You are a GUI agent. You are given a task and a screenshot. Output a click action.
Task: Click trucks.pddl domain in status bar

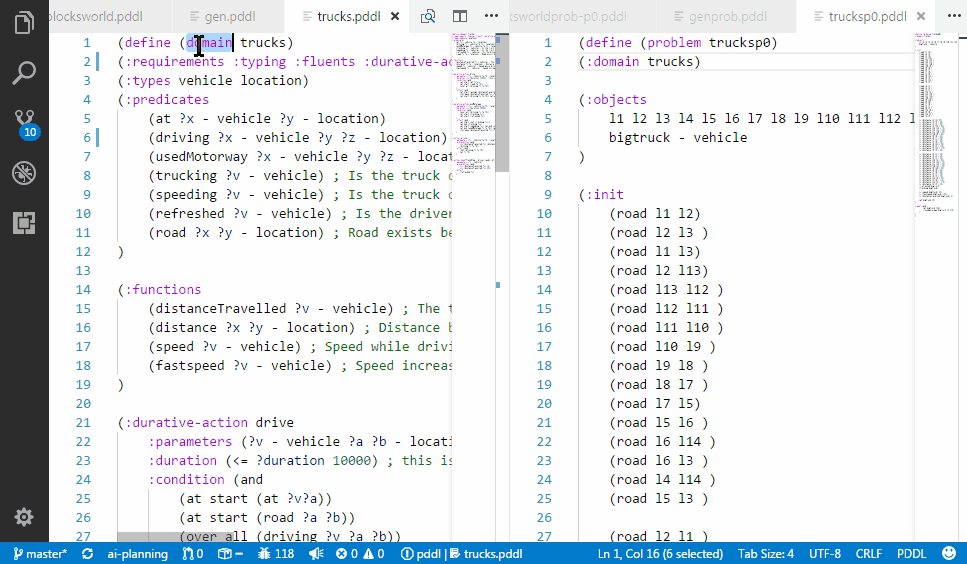[x=486, y=554]
